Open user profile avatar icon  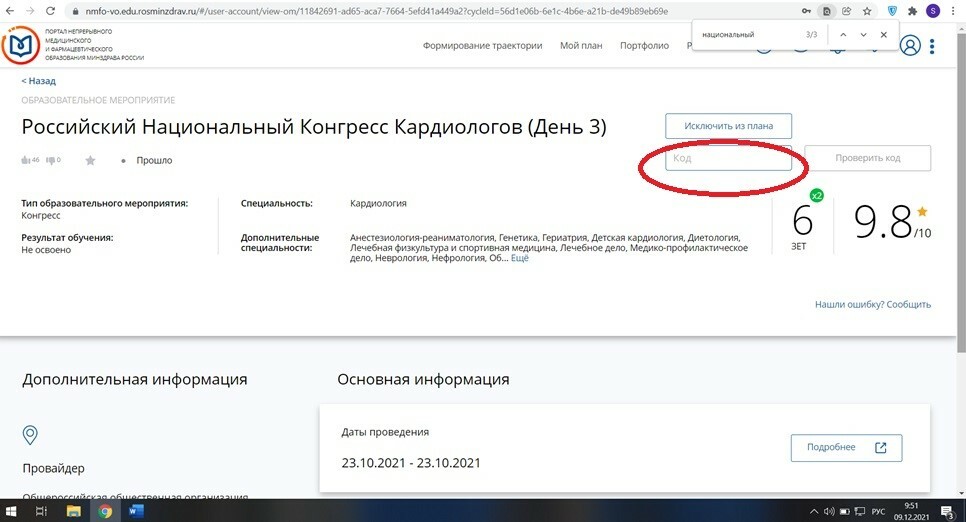click(x=910, y=46)
